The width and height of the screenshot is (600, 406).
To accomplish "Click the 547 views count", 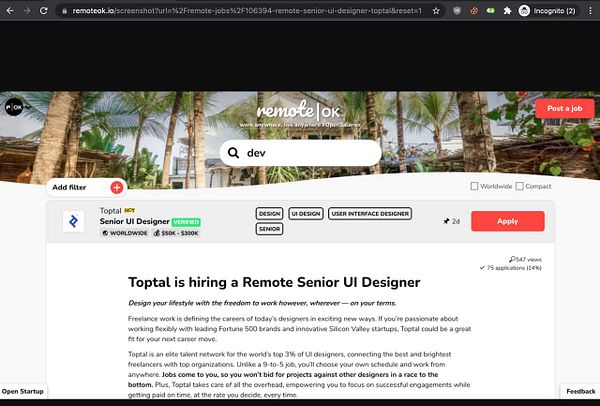I will click(x=525, y=259).
